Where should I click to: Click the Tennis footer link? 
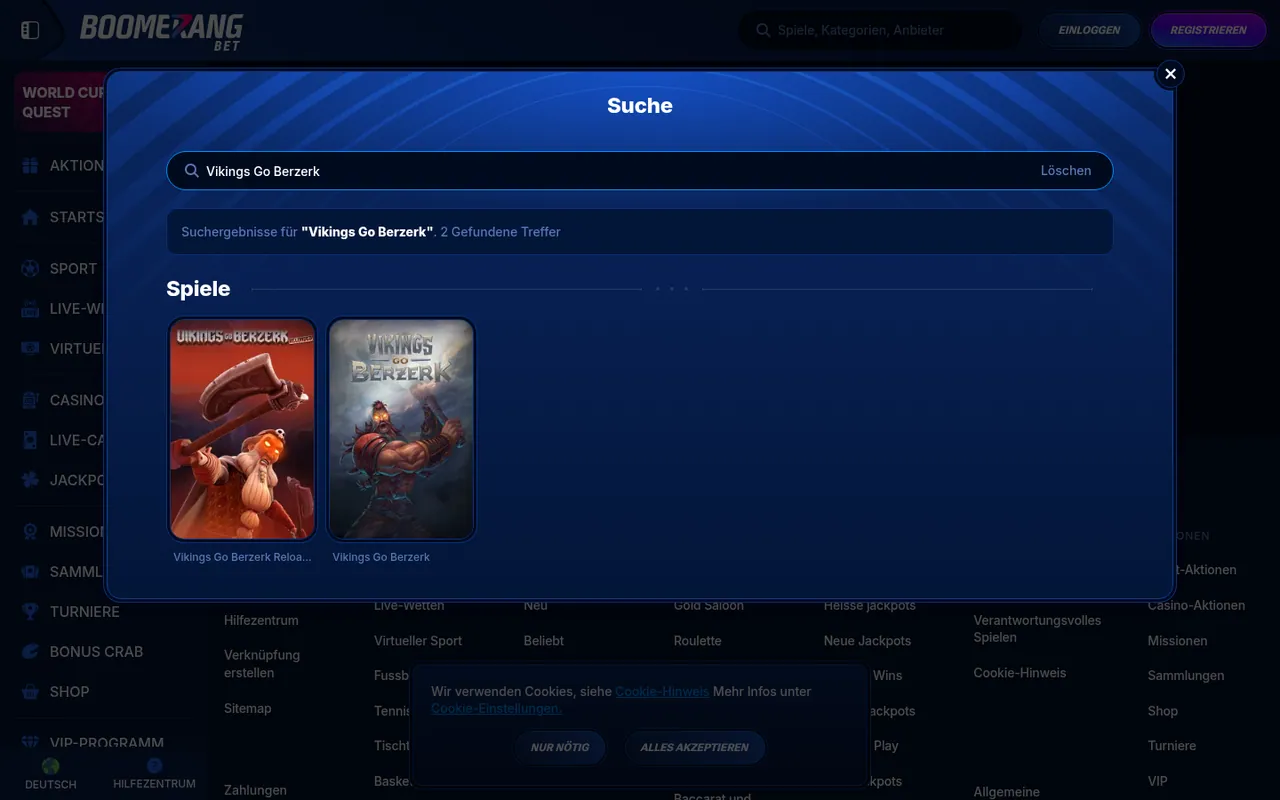tap(392, 711)
